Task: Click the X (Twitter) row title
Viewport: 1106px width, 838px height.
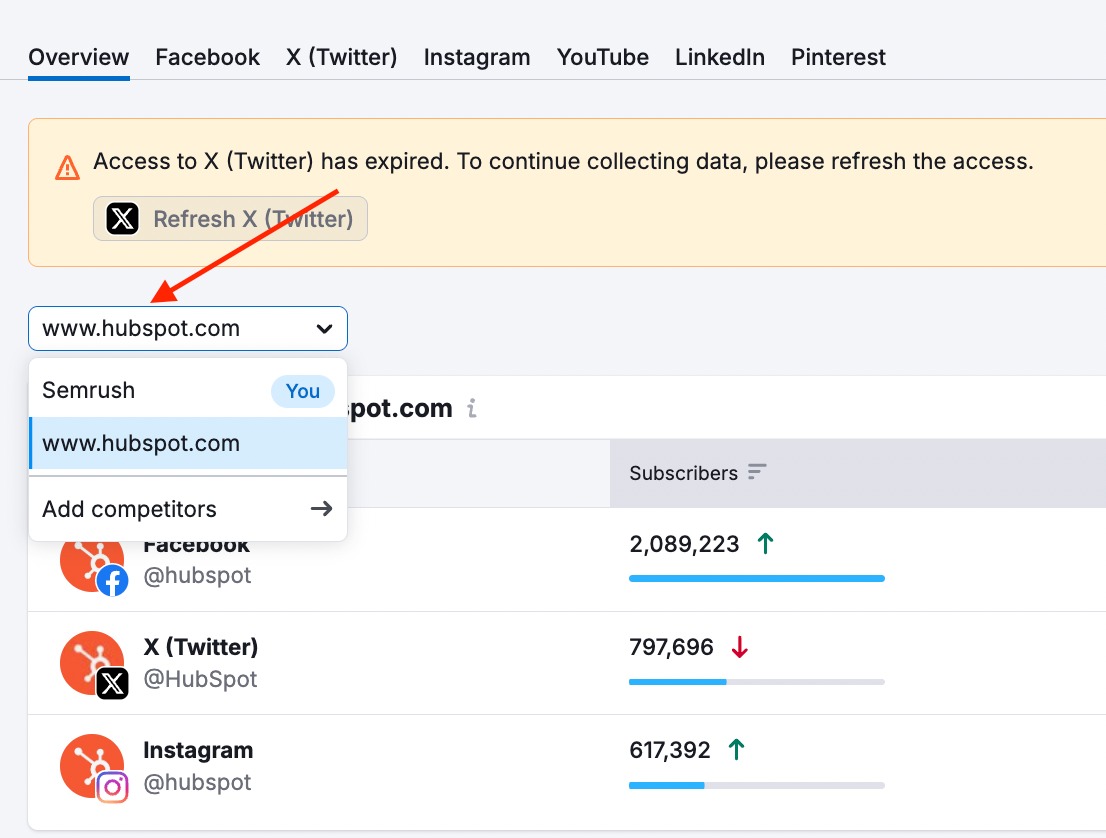Action: coord(201,647)
